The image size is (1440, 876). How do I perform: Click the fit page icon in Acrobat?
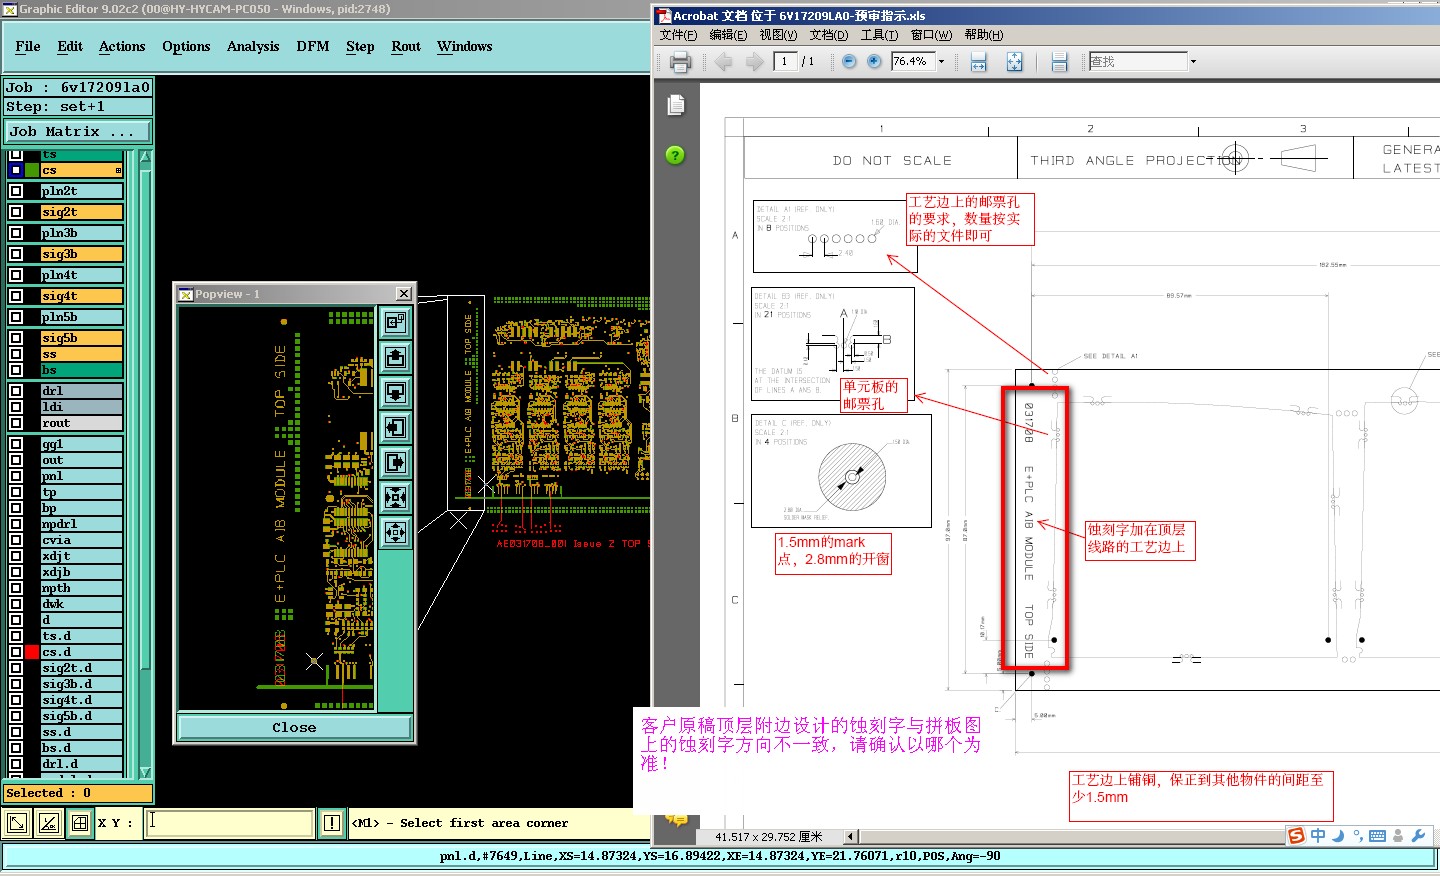1014,62
